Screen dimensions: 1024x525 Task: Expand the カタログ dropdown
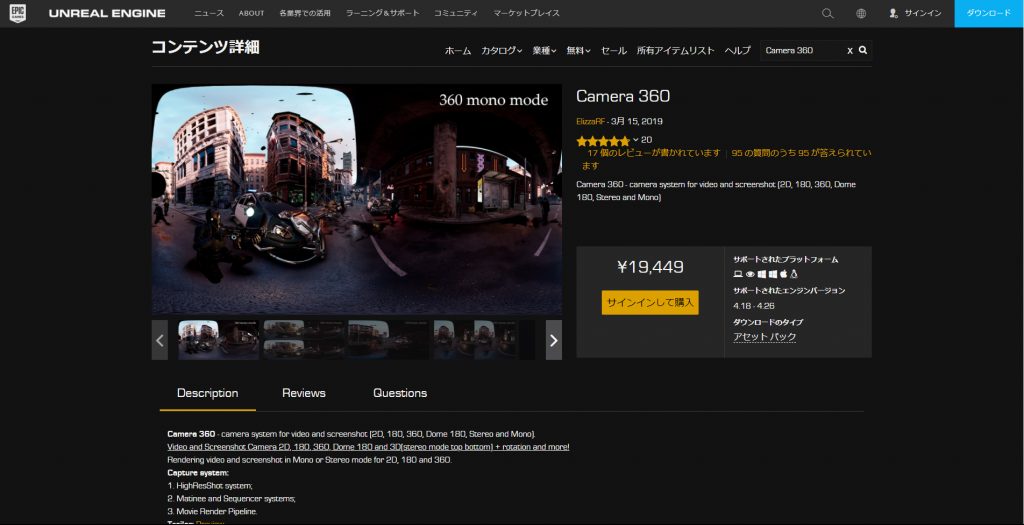(502, 50)
